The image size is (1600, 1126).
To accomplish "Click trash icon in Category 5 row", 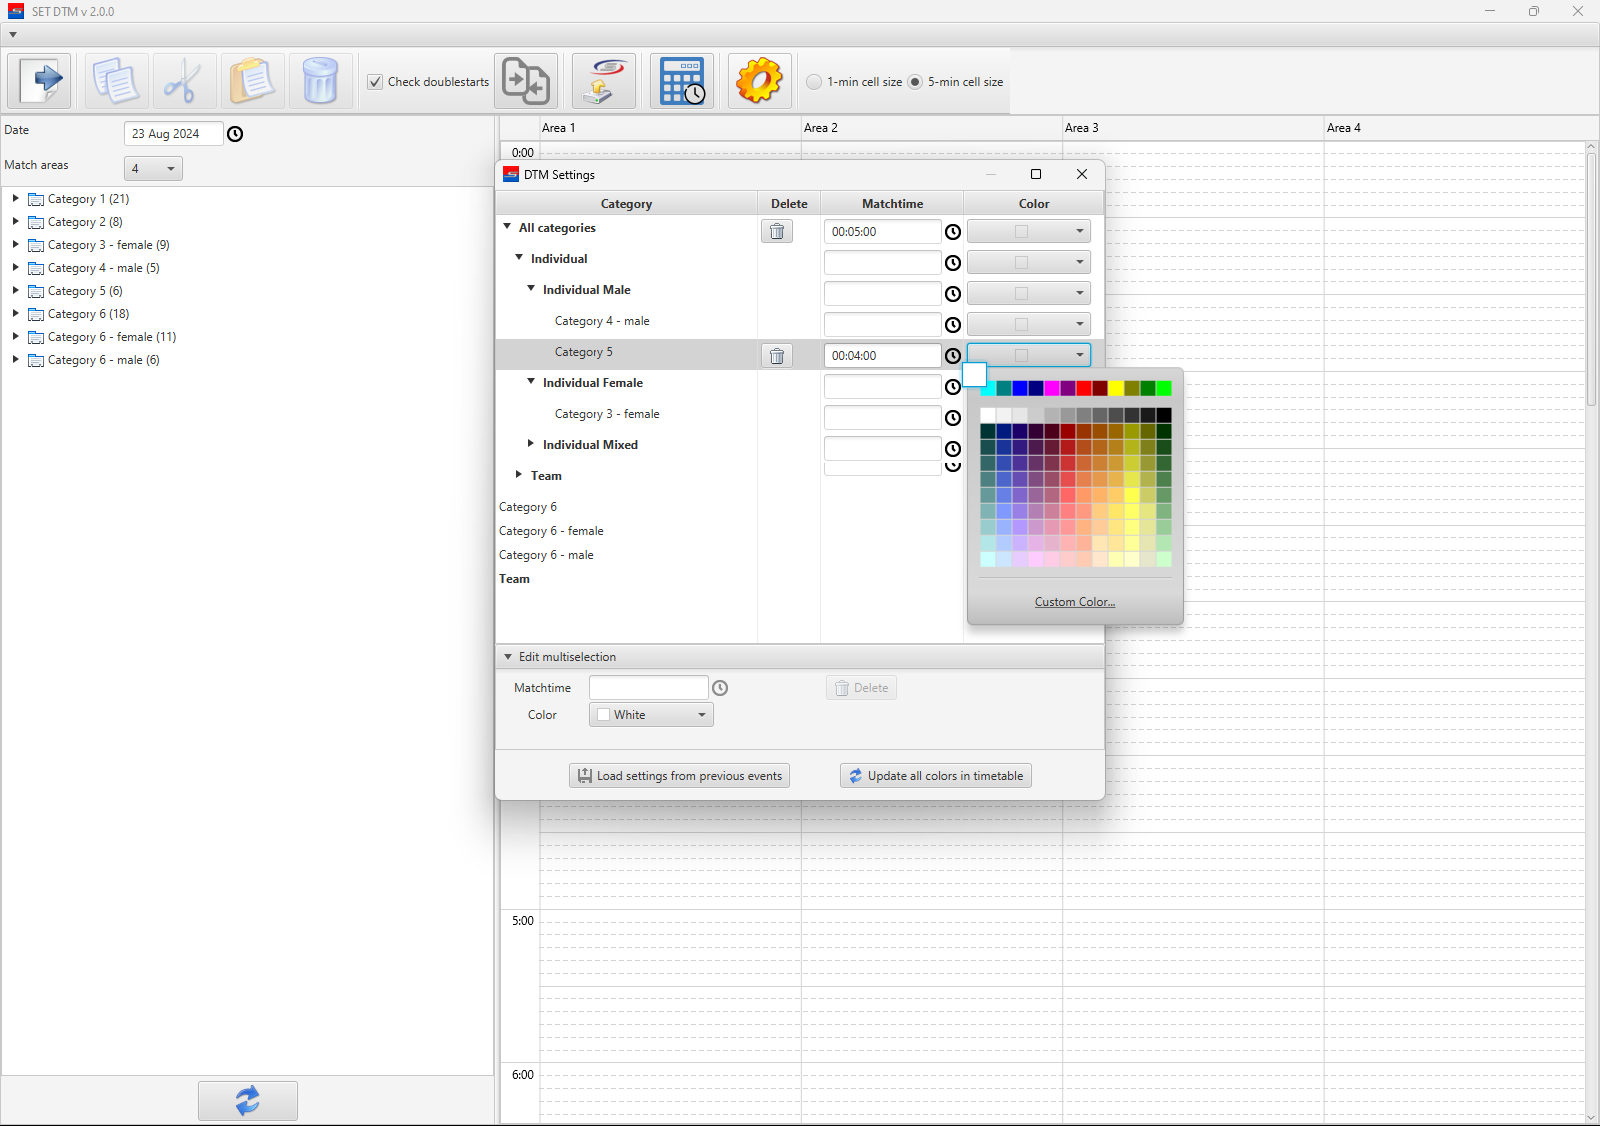I will point(777,355).
